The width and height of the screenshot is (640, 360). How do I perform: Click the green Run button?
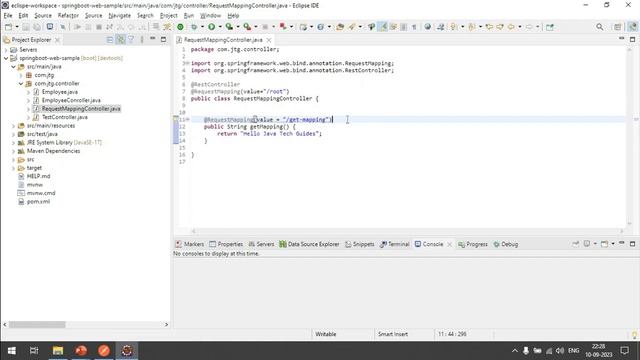[211, 27]
